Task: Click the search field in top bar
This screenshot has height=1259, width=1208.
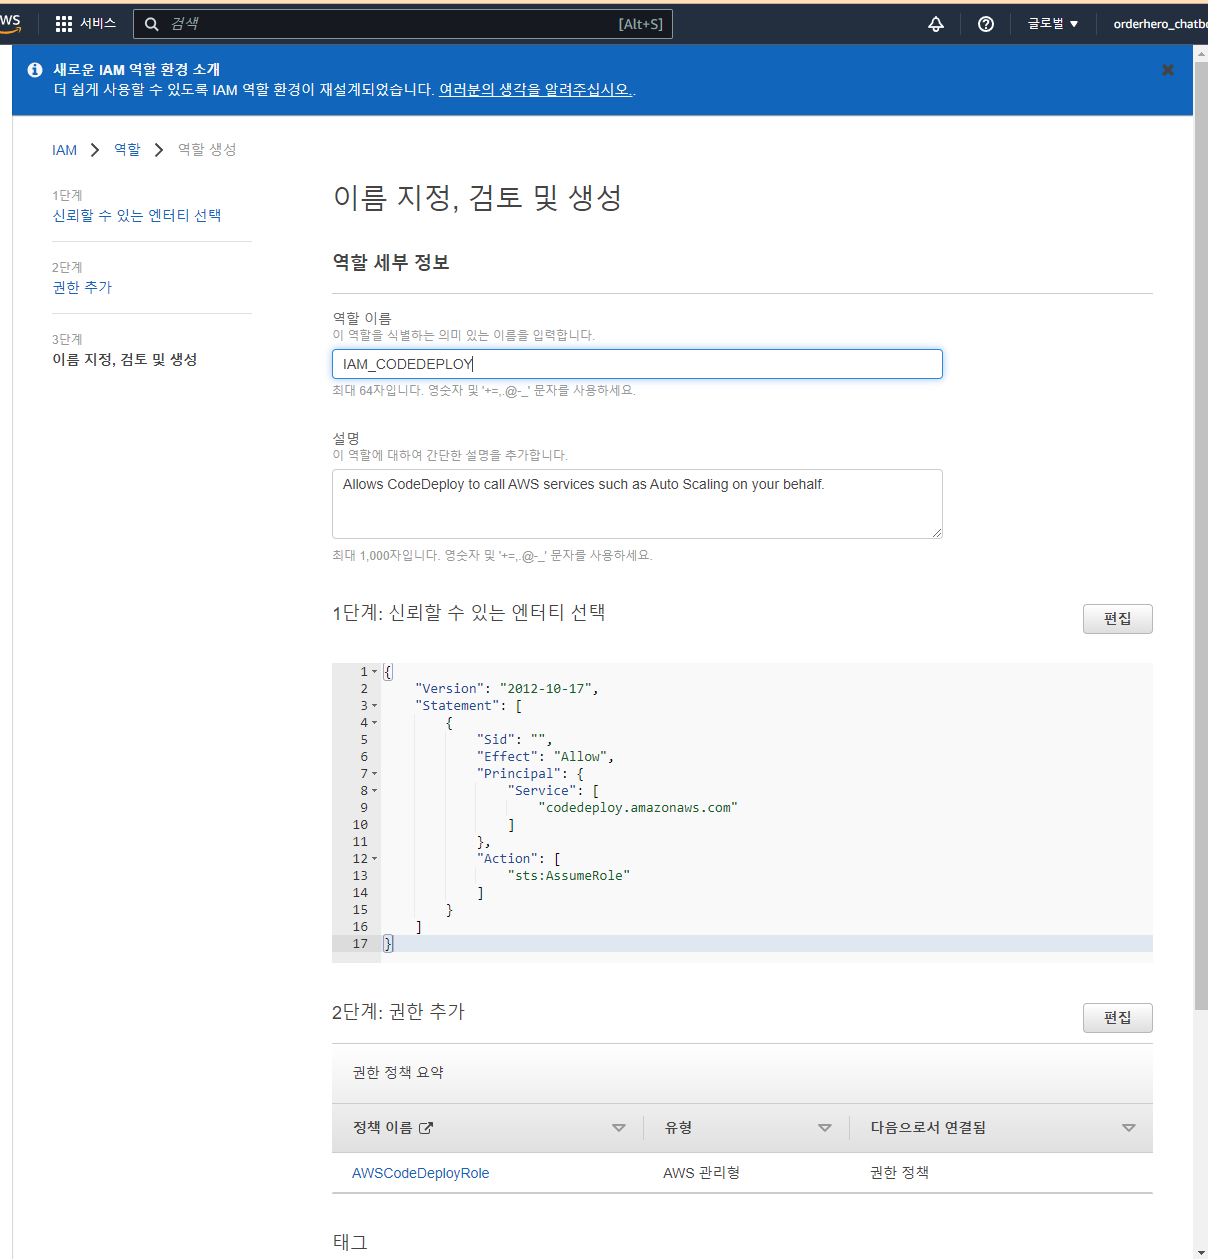Action: coord(403,24)
